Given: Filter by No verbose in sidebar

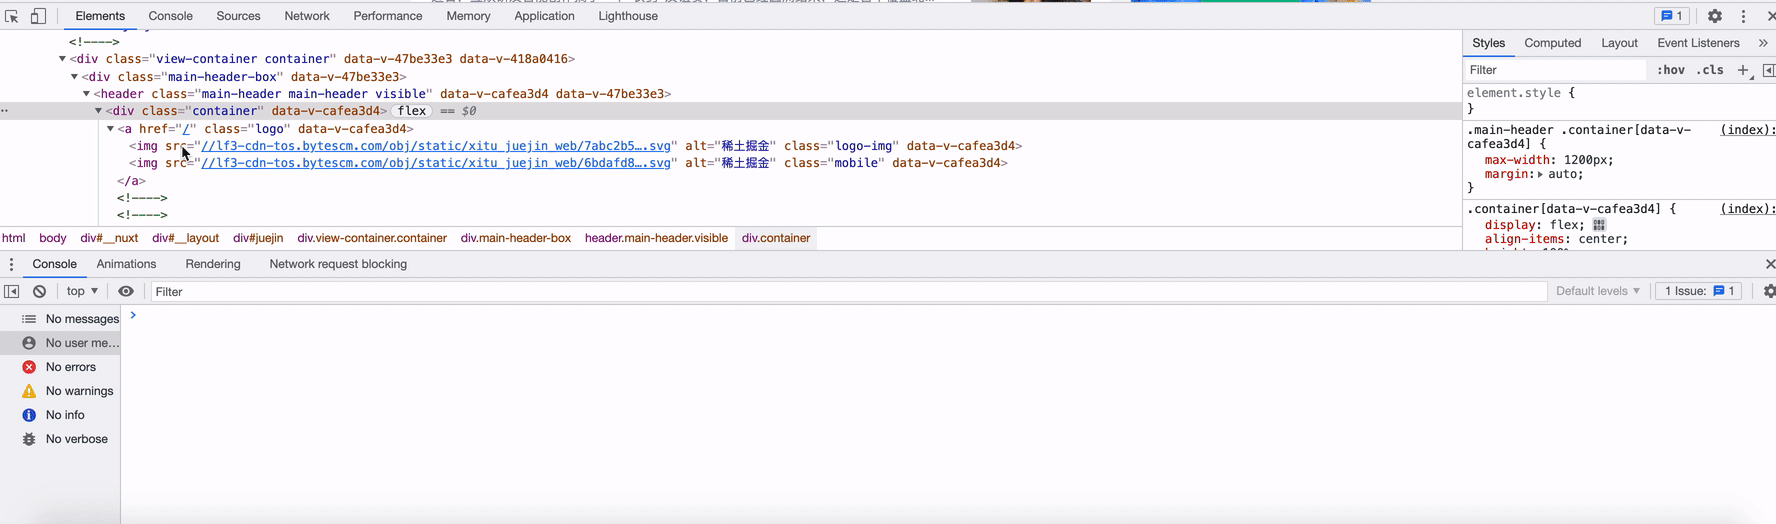Looking at the screenshot, I should [60, 439].
